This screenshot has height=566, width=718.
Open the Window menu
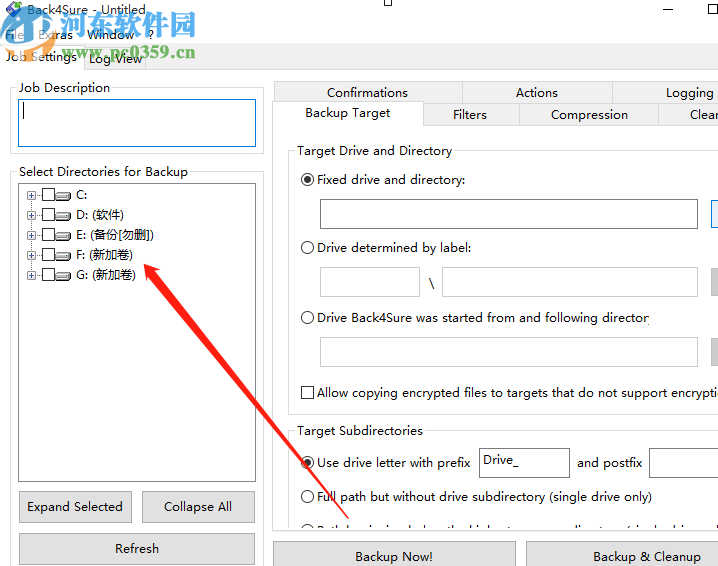tap(110, 35)
